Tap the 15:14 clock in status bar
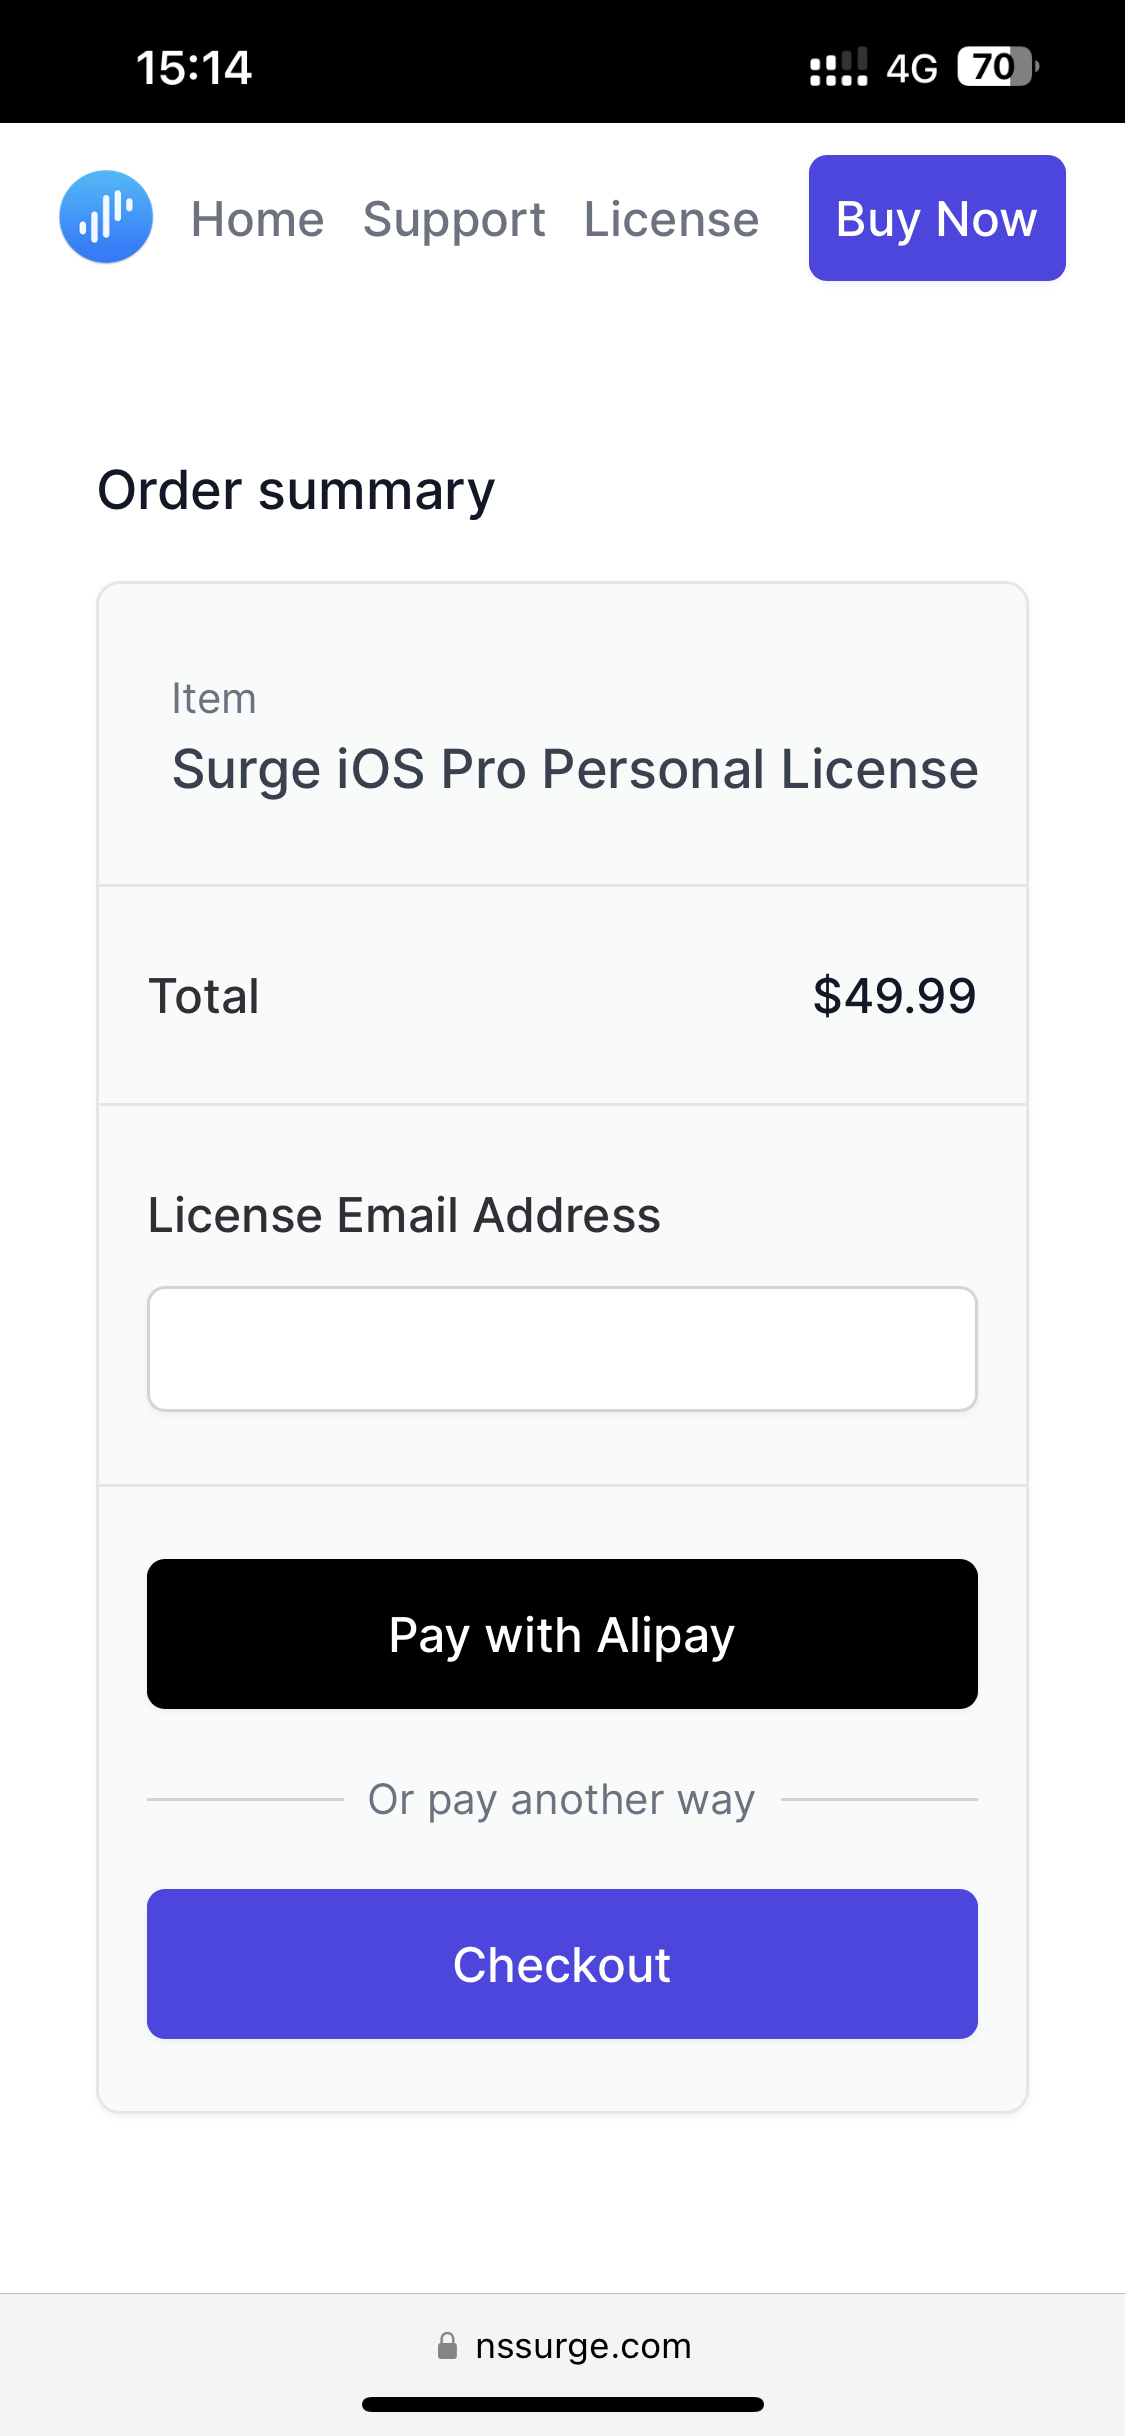 [x=194, y=68]
